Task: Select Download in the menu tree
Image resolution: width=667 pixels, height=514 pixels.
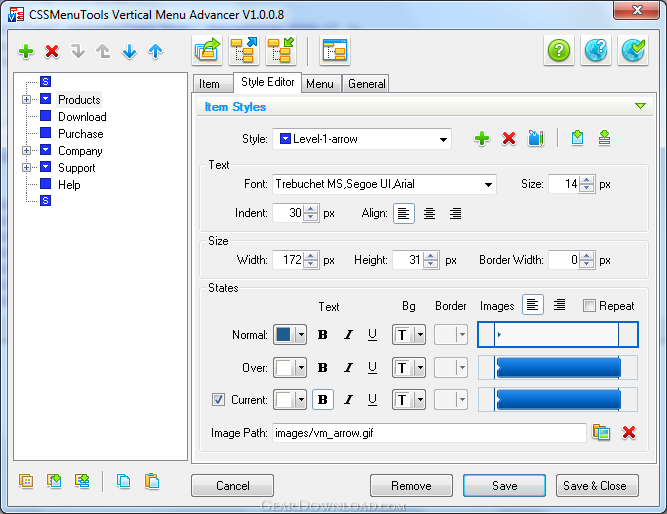Action: [82, 117]
